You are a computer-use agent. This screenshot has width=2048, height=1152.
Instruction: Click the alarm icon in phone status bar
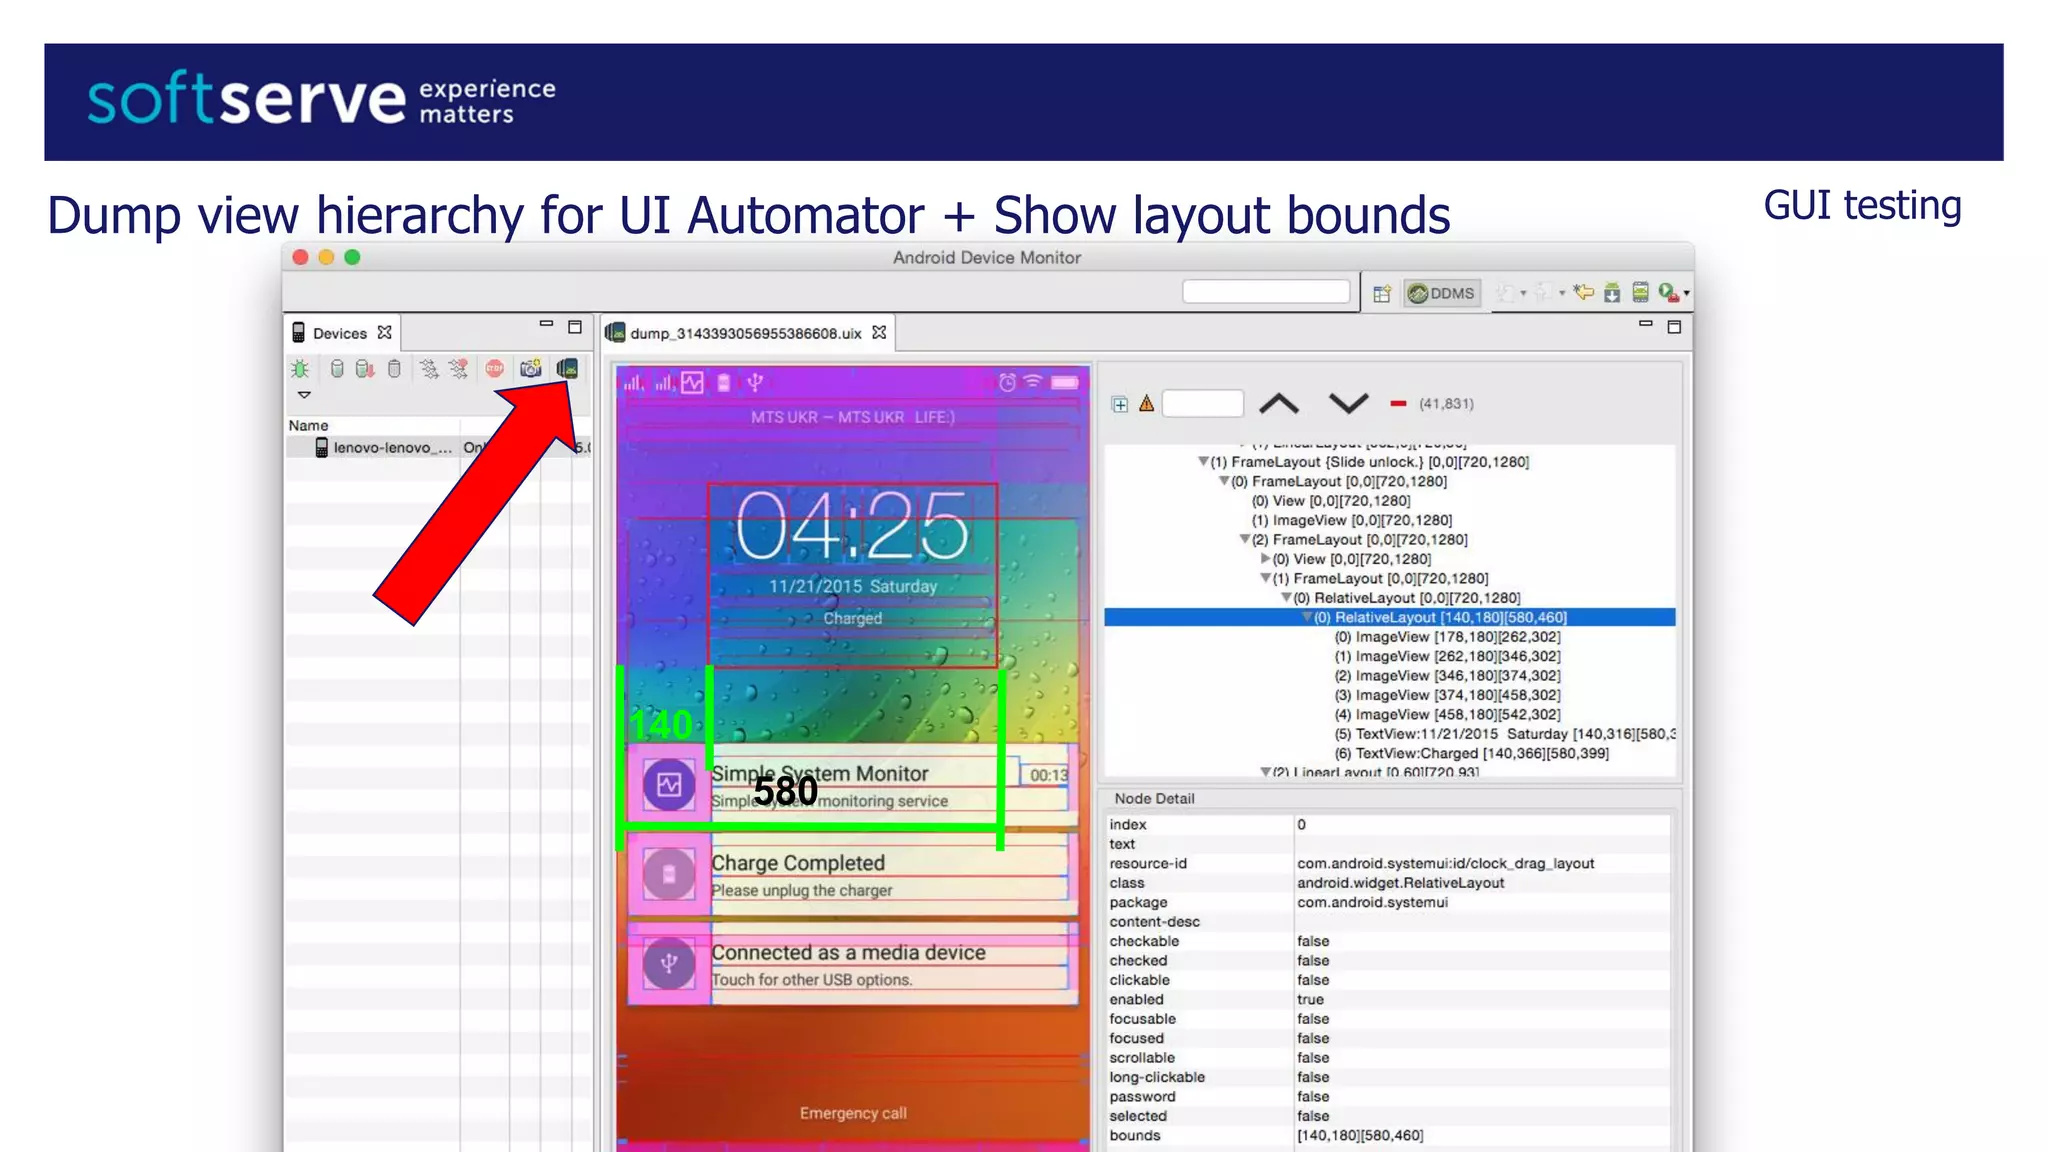coord(1007,382)
